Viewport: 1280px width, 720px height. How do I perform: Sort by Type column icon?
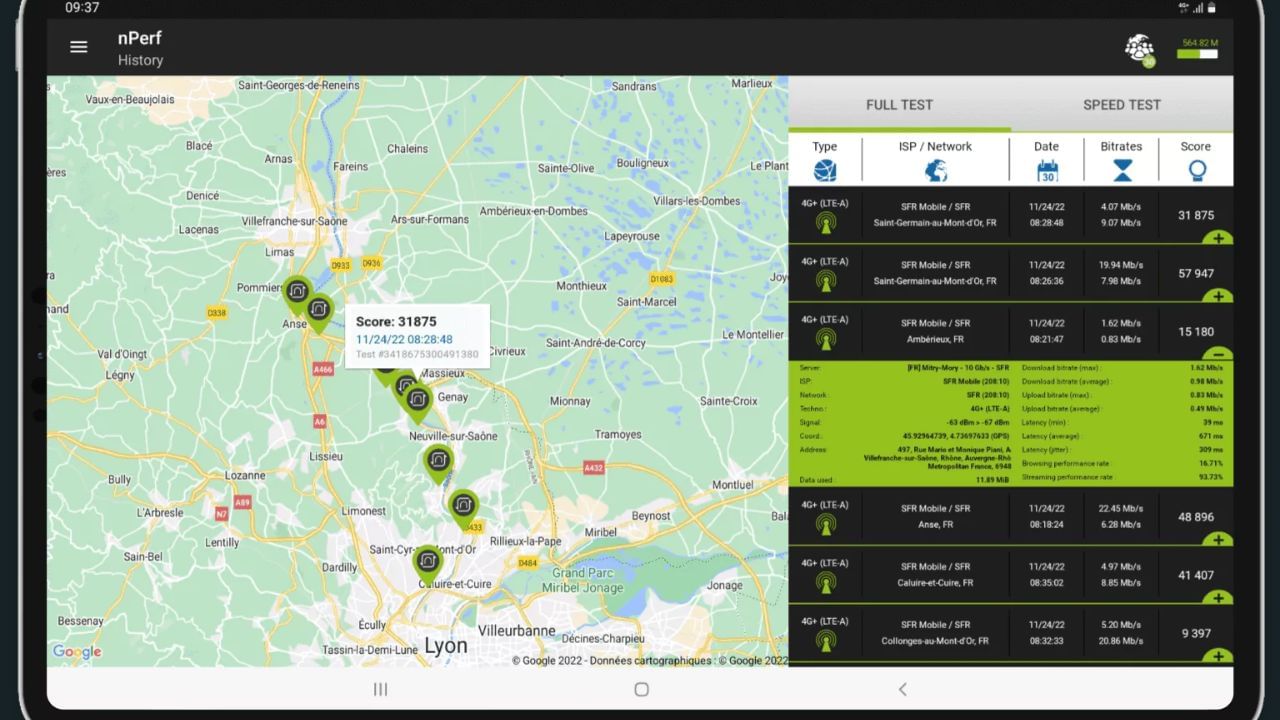coord(825,170)
